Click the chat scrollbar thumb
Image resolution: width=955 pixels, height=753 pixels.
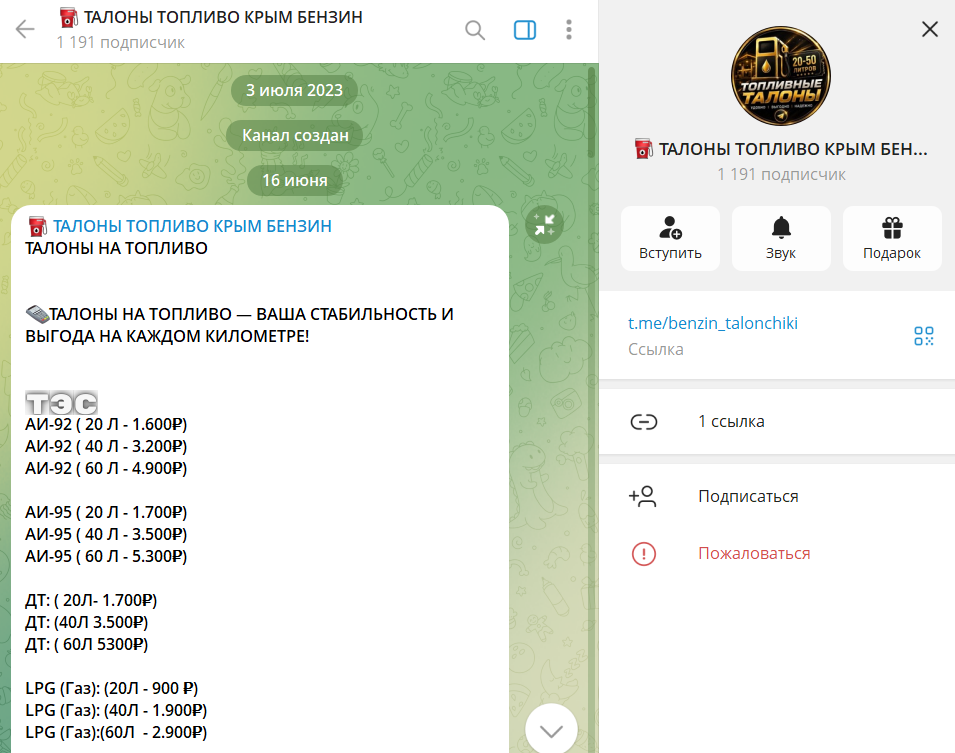point(591,113)
